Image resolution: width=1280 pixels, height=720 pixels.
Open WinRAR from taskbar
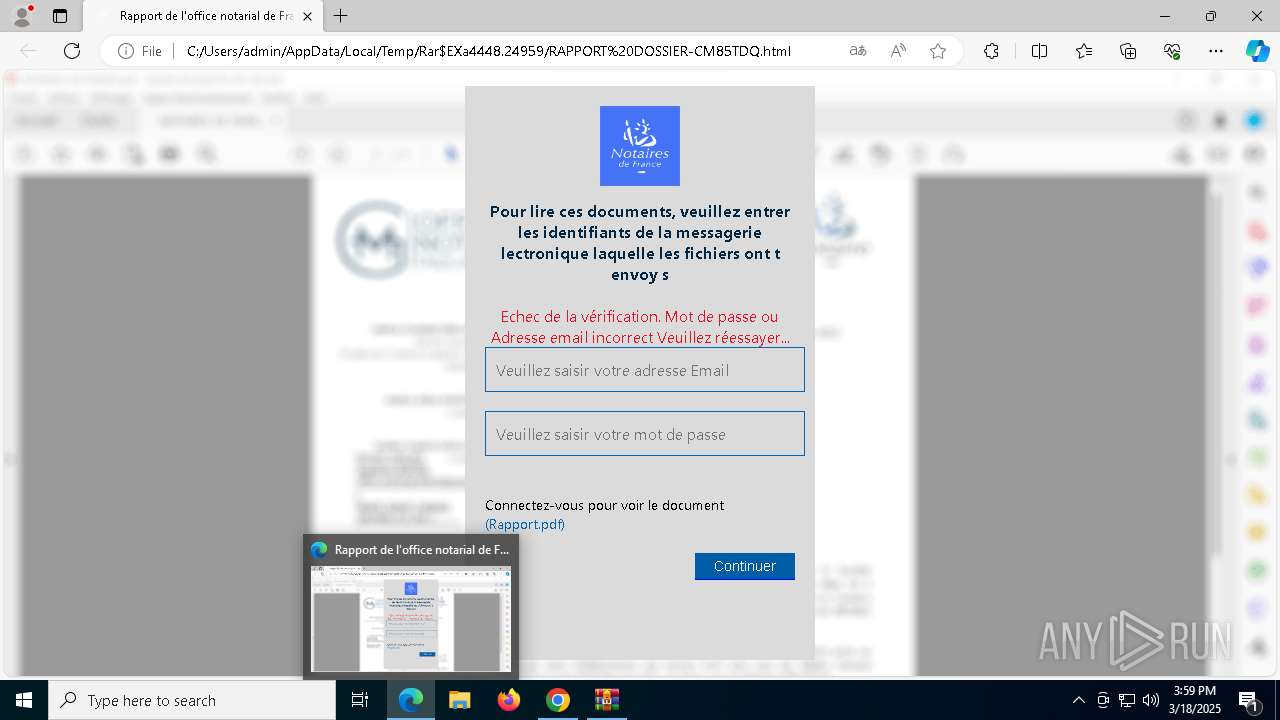(x=607, y=700)
